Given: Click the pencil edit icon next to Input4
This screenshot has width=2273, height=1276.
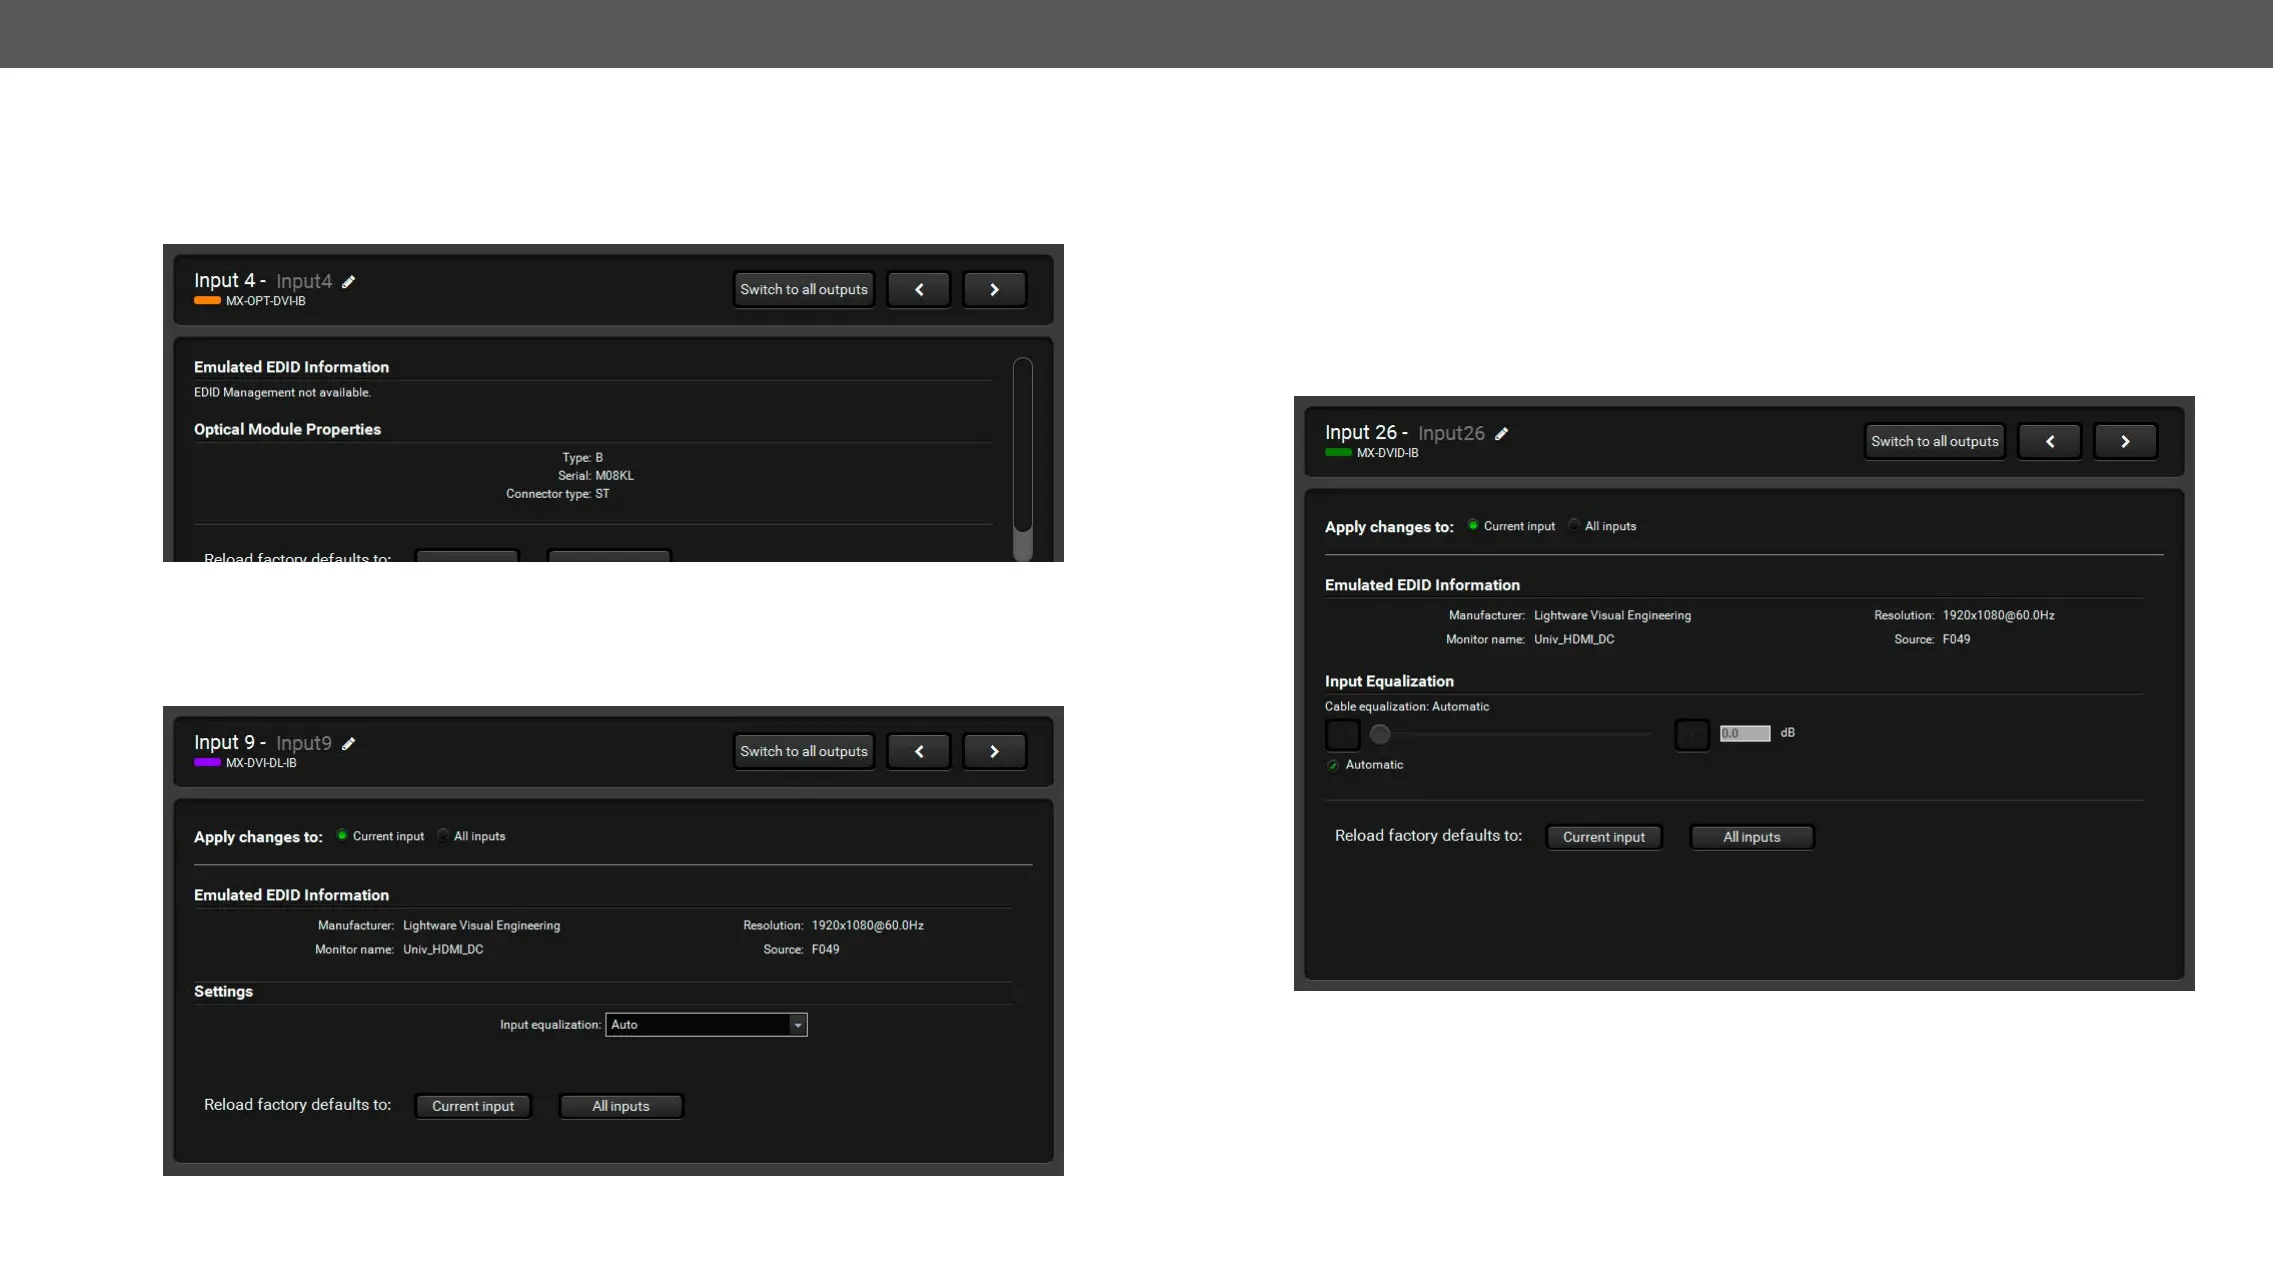Looking at the screenshot, I should click(x=348, y=282).
